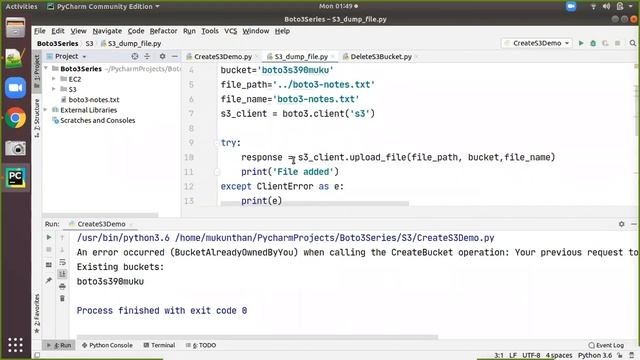Viewport: 640px width, 360px height.
Task: Click the Debug bug icon in toolbar
Action: pos(593,43)
